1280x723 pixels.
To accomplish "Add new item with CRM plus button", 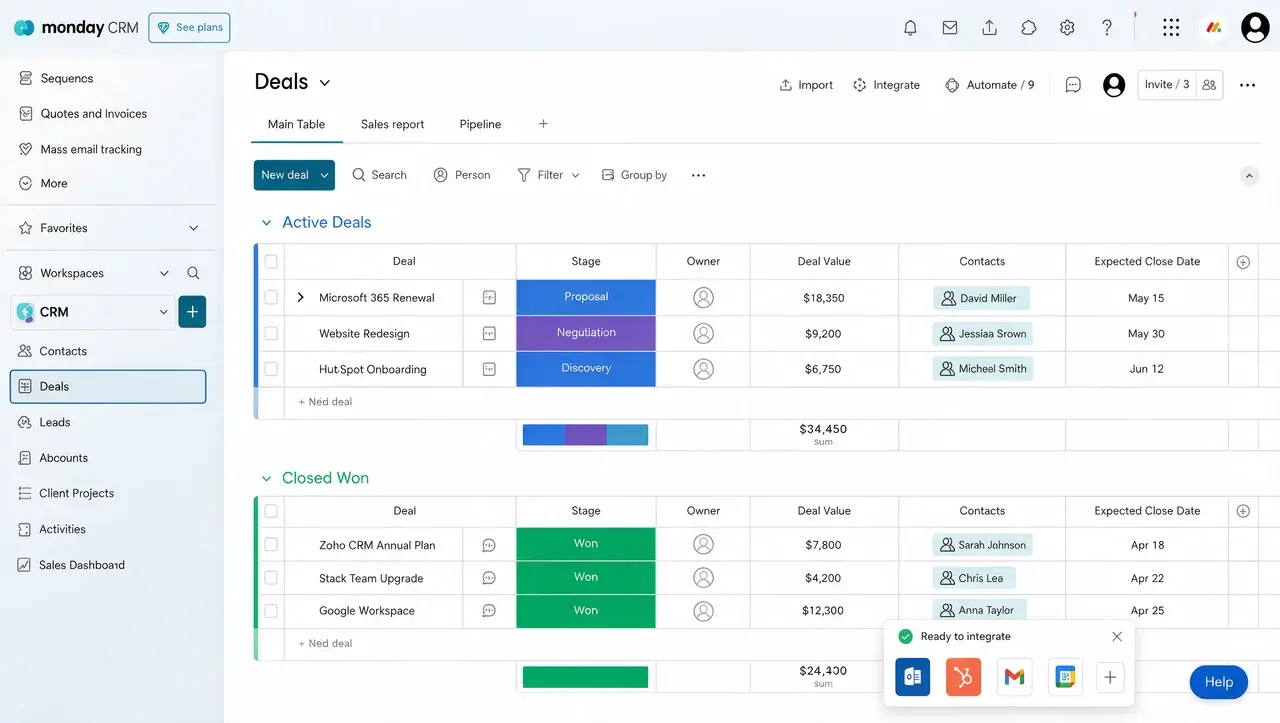I will 192,312.
